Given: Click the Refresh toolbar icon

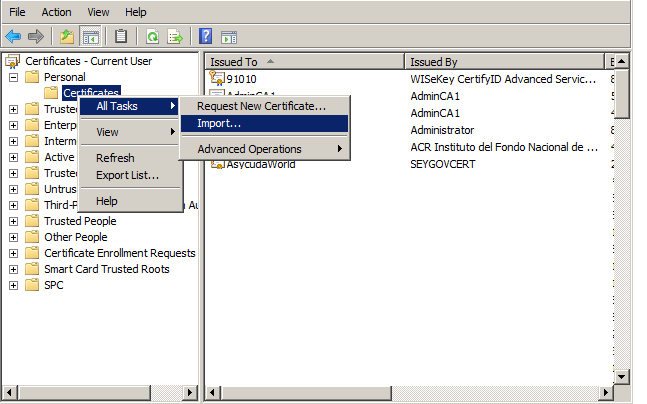Looking at the screenshot, I should coord(152,36).
